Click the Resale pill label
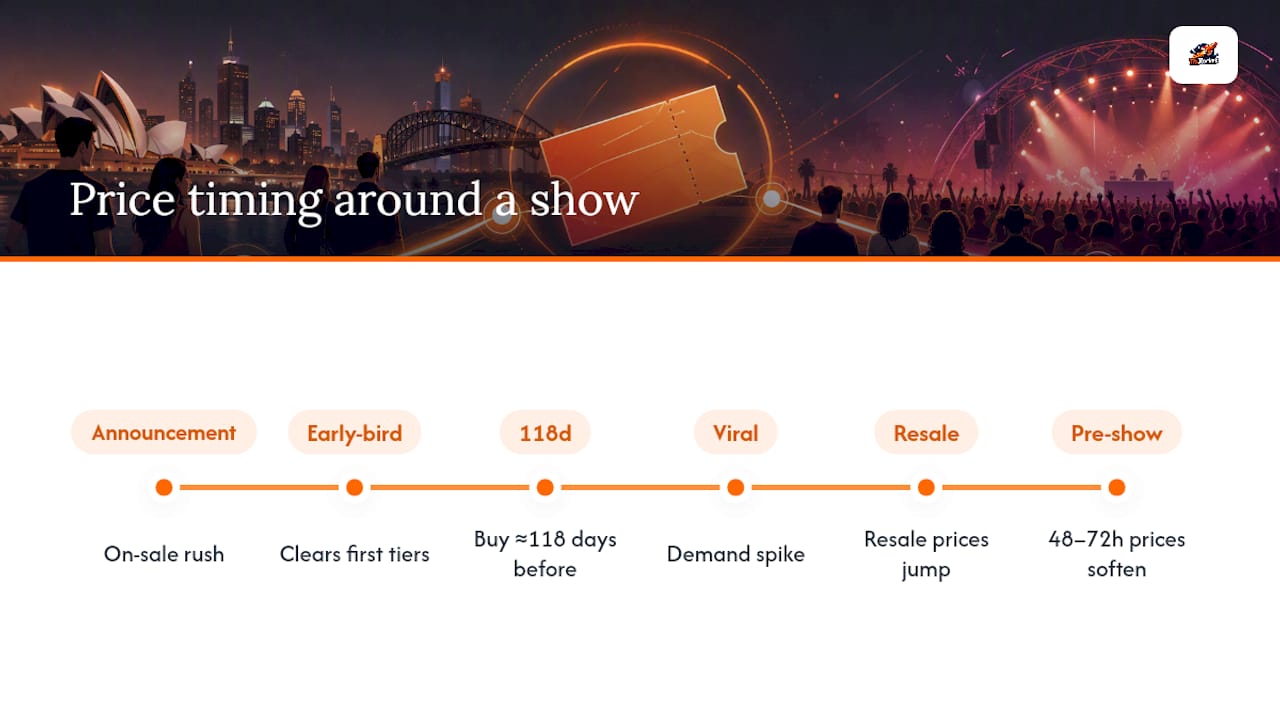 [x=926, y=433]
